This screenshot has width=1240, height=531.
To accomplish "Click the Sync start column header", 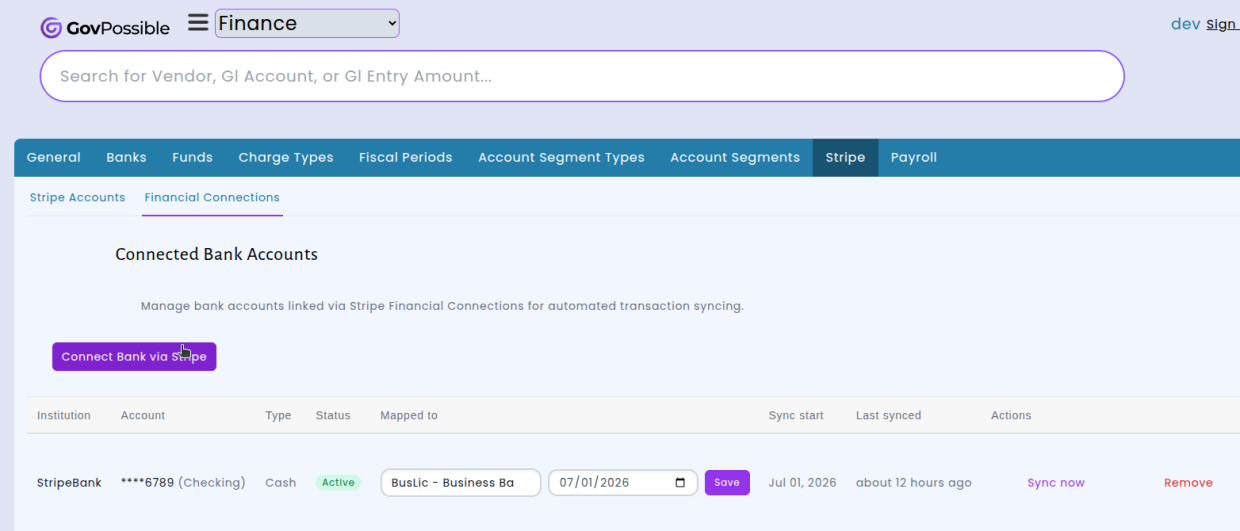I will coord(796,415).
